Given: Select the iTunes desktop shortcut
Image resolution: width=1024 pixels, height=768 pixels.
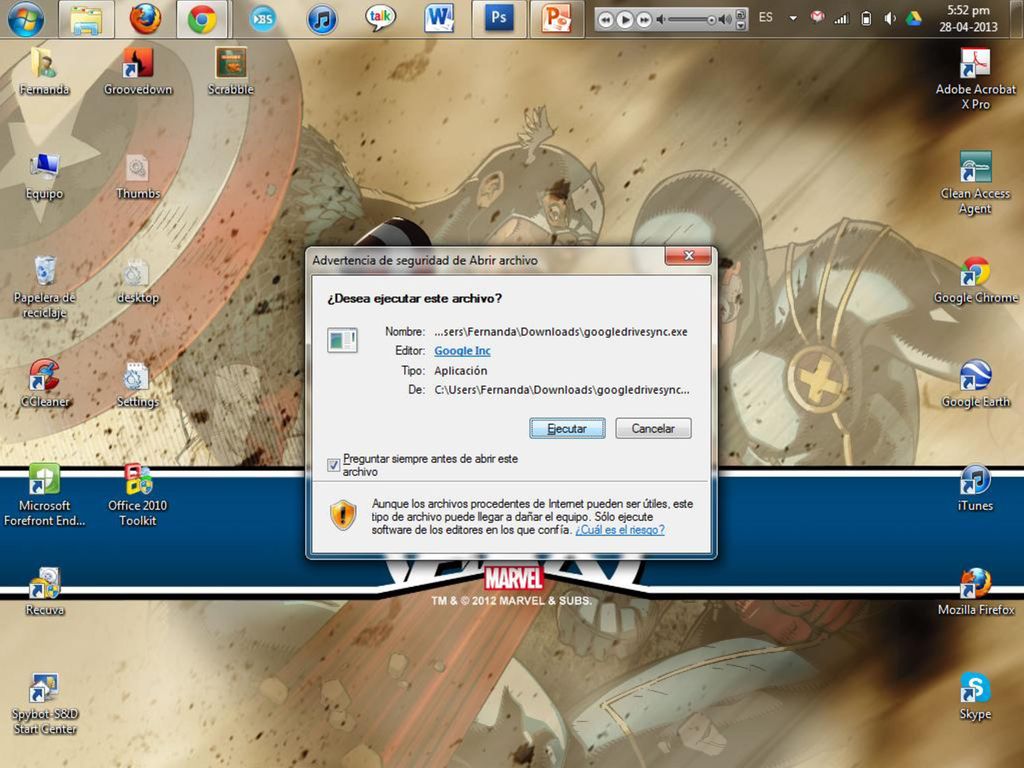Looking at the screenshot, I should coord(976,488).
